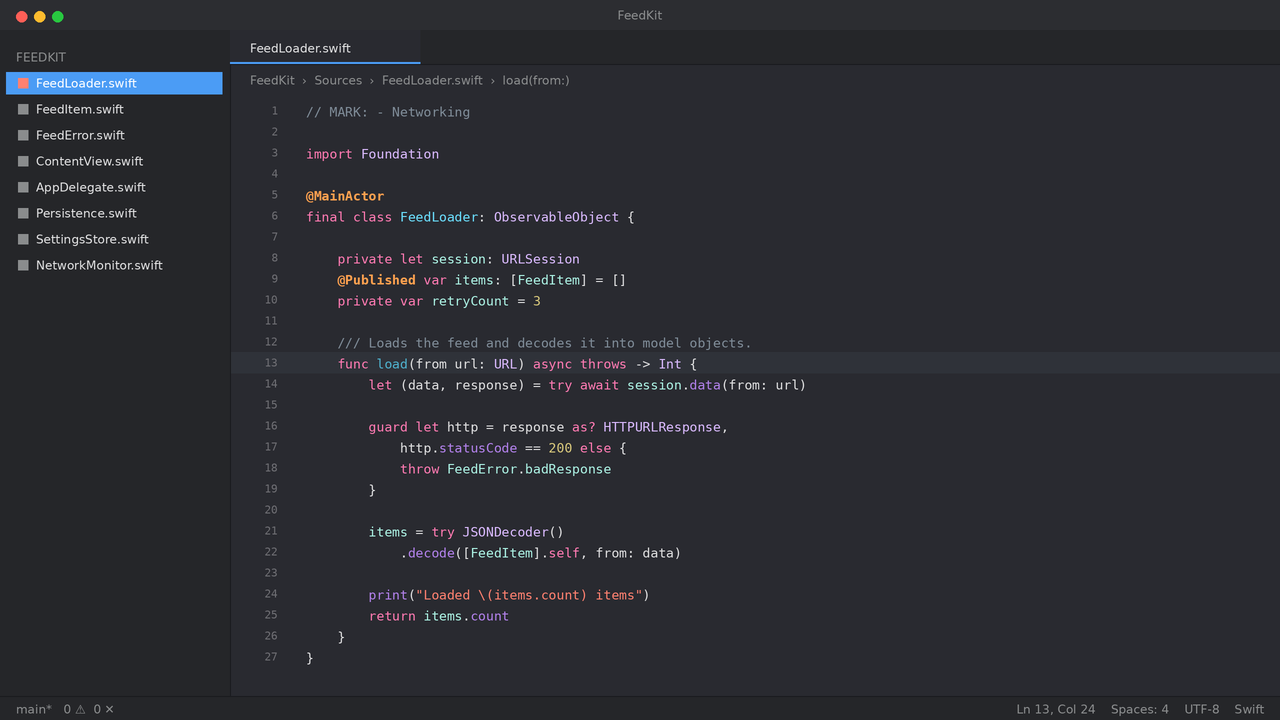Click the MARK: - Networking comment
Viewport: 1280px width, 720px height.
tap(388, 112)
